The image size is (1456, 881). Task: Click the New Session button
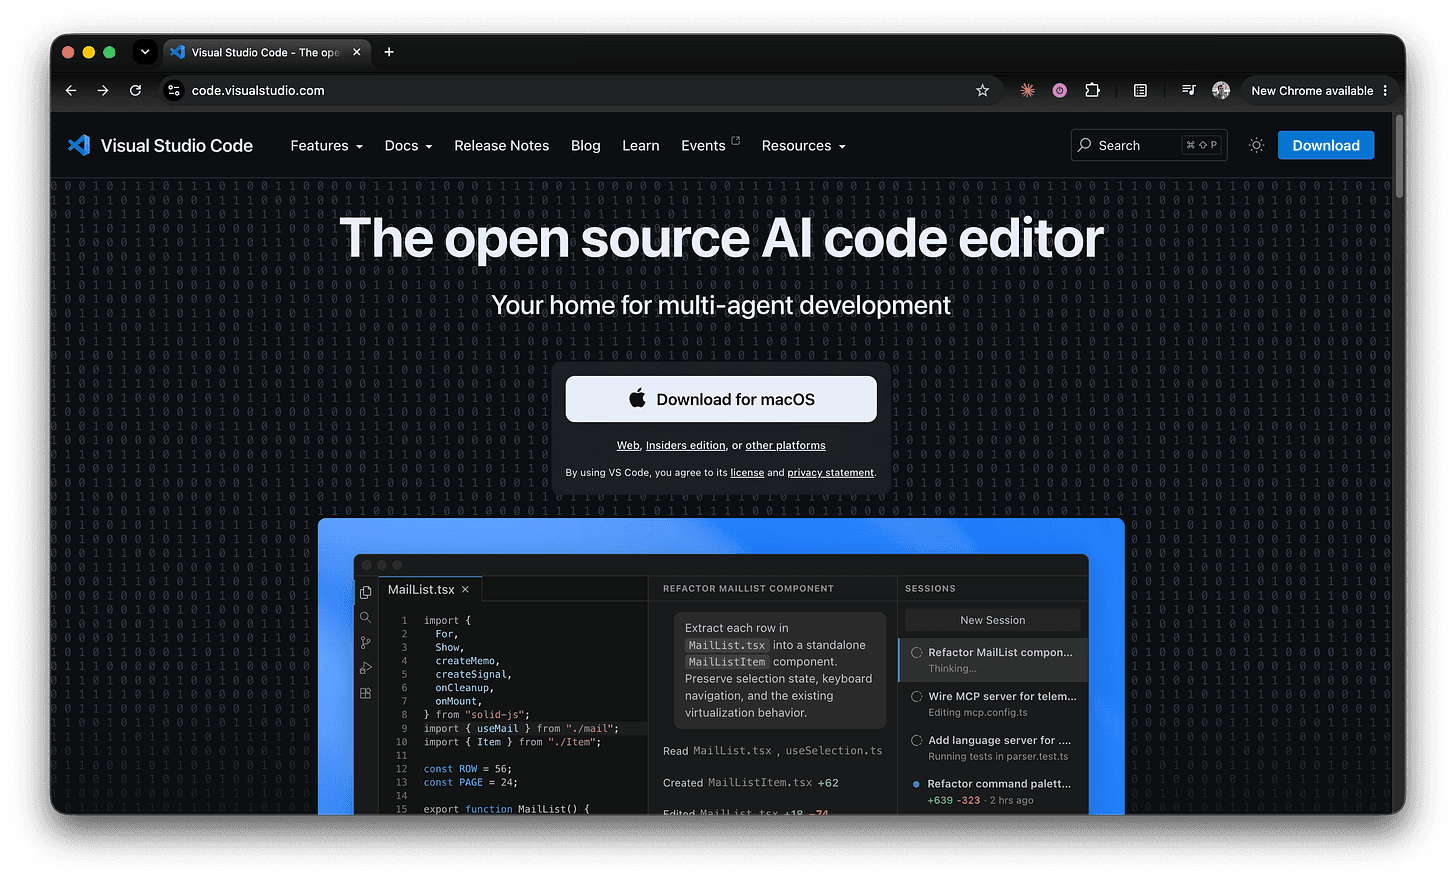tap(992, 620)
